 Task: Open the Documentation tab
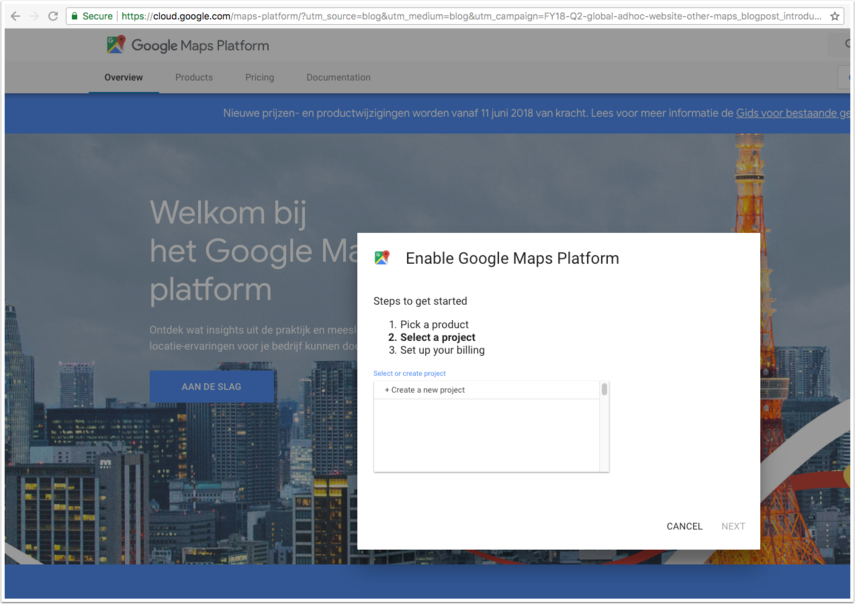(338, 77)
